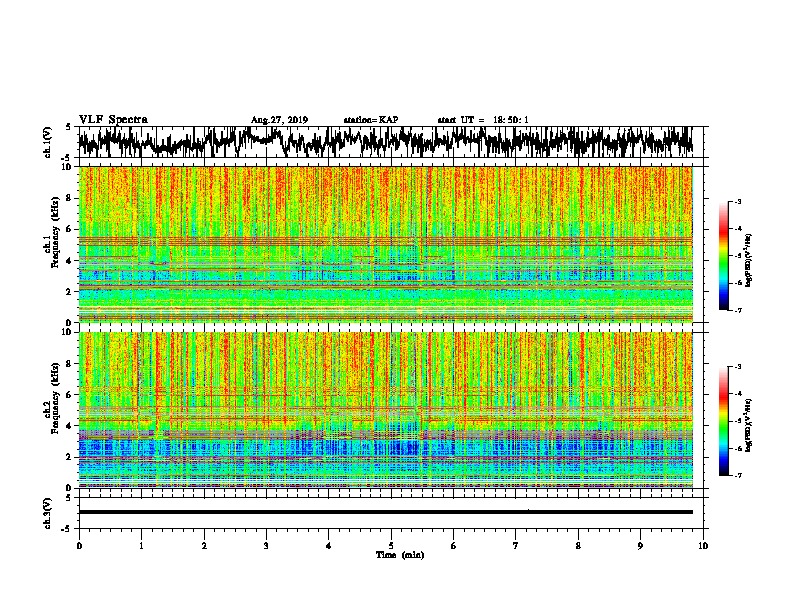This screenshot has height=612, width=792.
Task: Click the time axis tick label "7"
Action: [516, 546]
